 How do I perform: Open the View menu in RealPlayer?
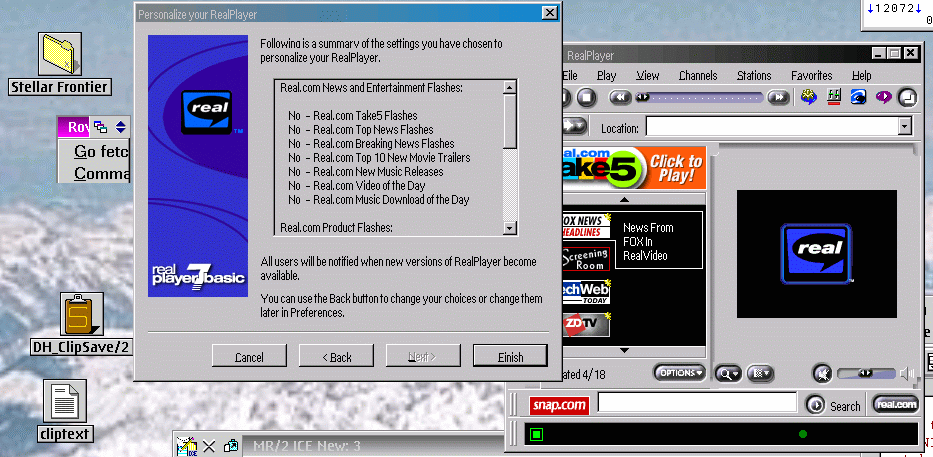click(647, 76)
